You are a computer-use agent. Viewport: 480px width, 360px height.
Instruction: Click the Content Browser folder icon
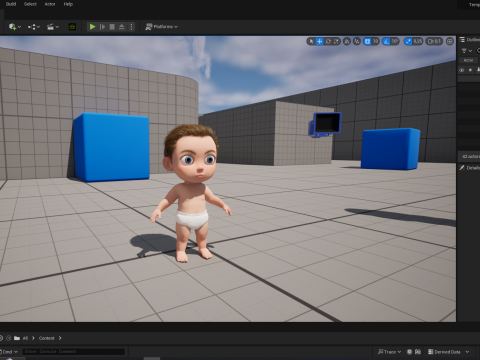17,338
